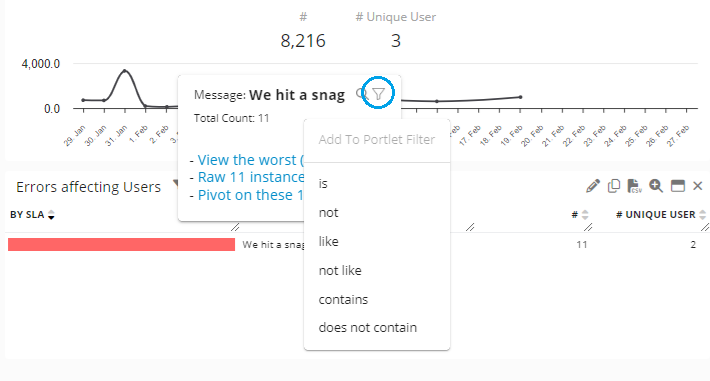Open the 'Raw 11 instances' link
Viewport: 710px width, 381px height.
pos(251,177)
